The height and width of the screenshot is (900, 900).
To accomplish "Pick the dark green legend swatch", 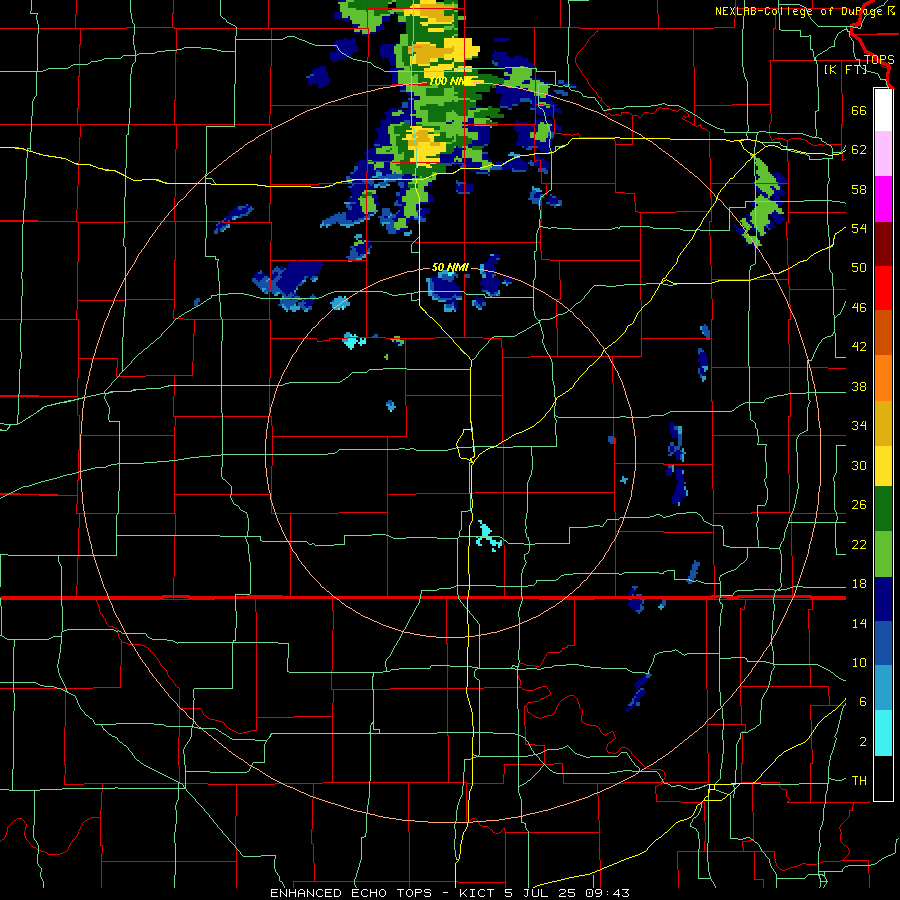I will point(883,509).
